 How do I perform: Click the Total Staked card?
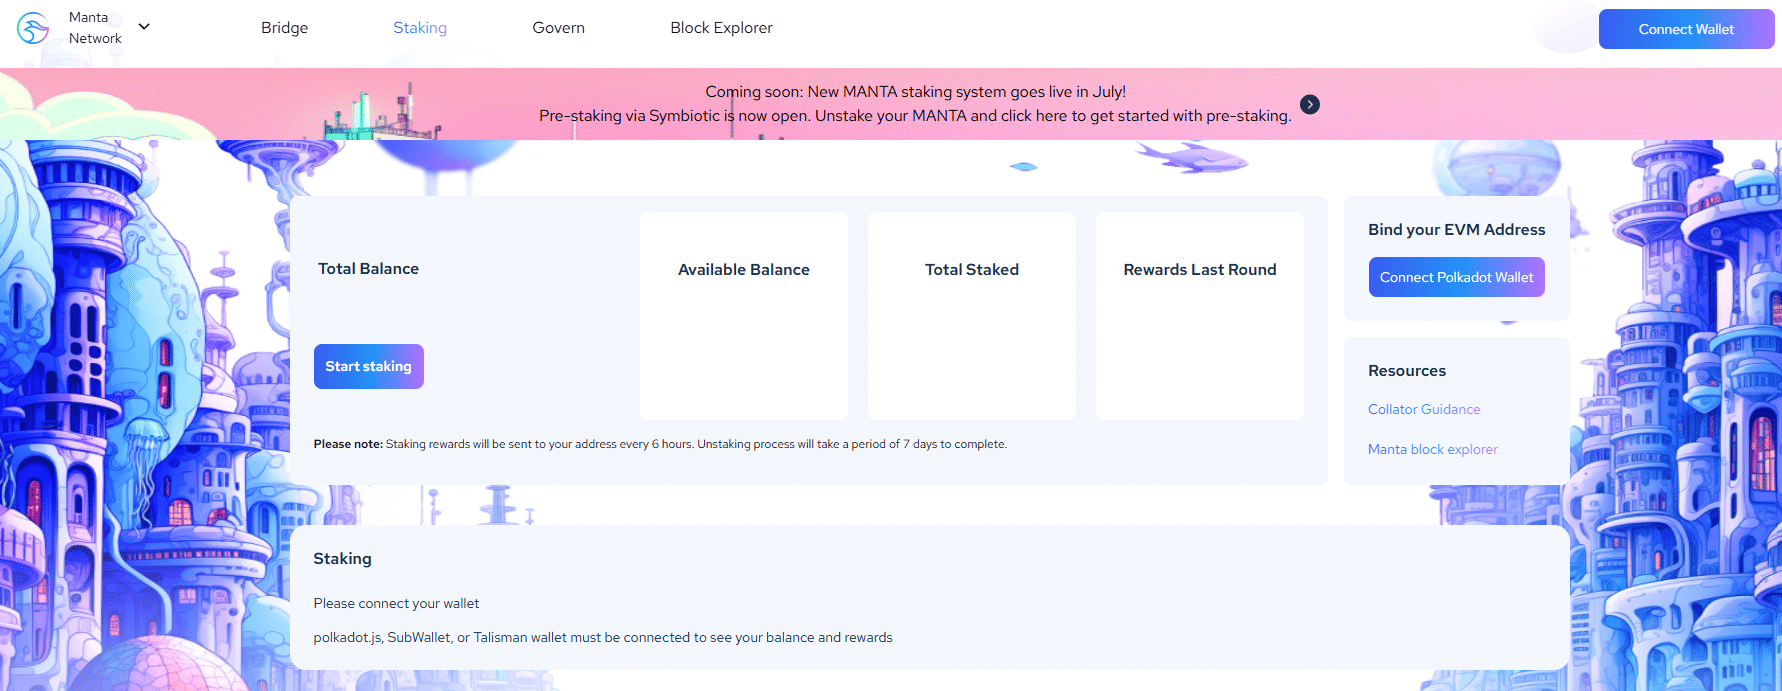(x=972, y=316)
